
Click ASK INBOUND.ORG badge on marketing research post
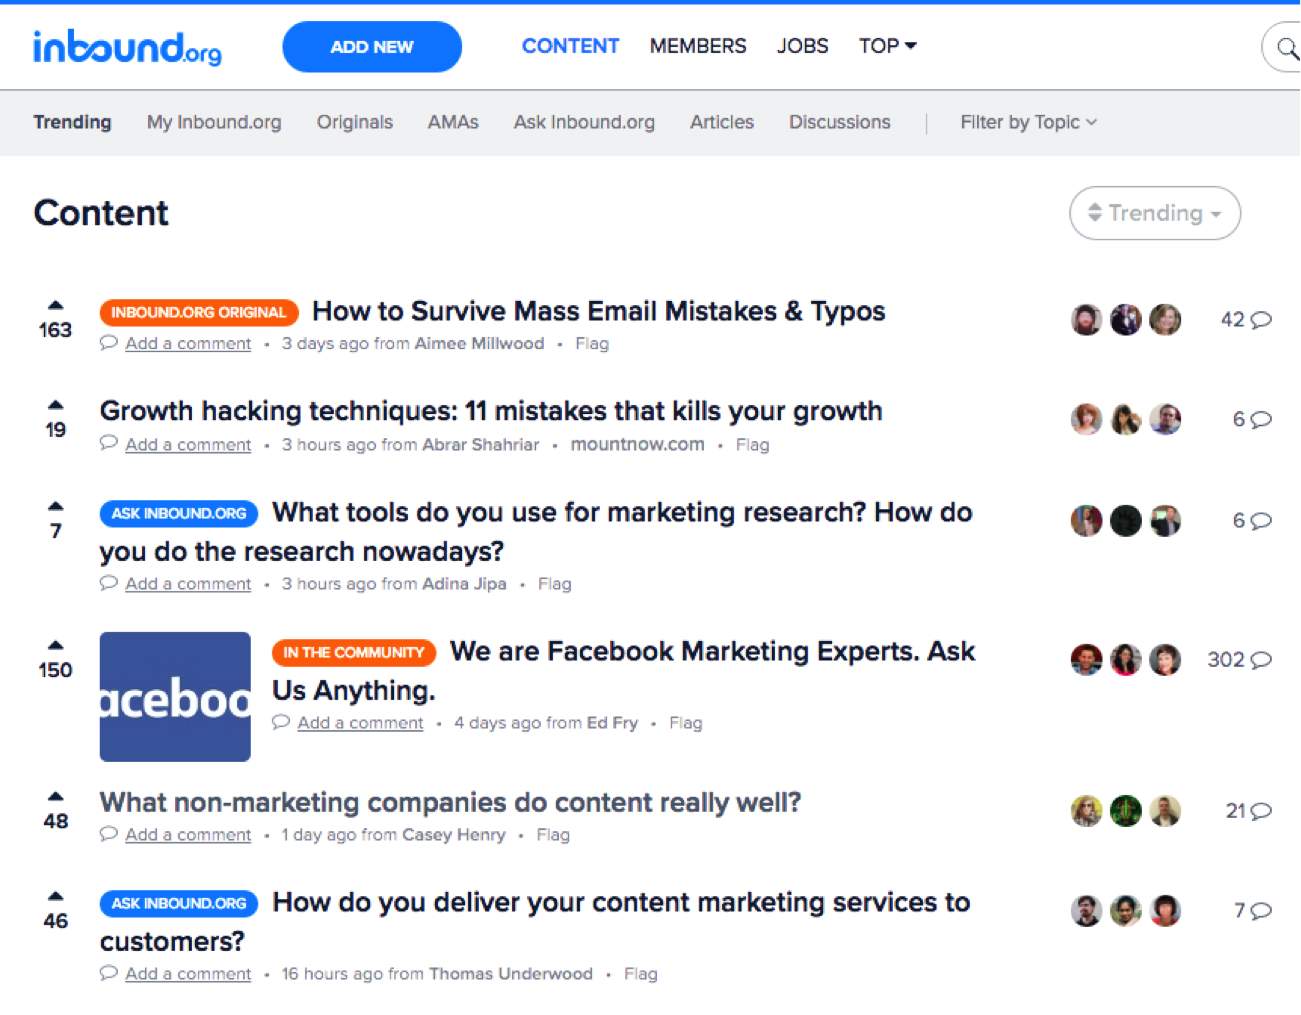click(x=179, y=513)
